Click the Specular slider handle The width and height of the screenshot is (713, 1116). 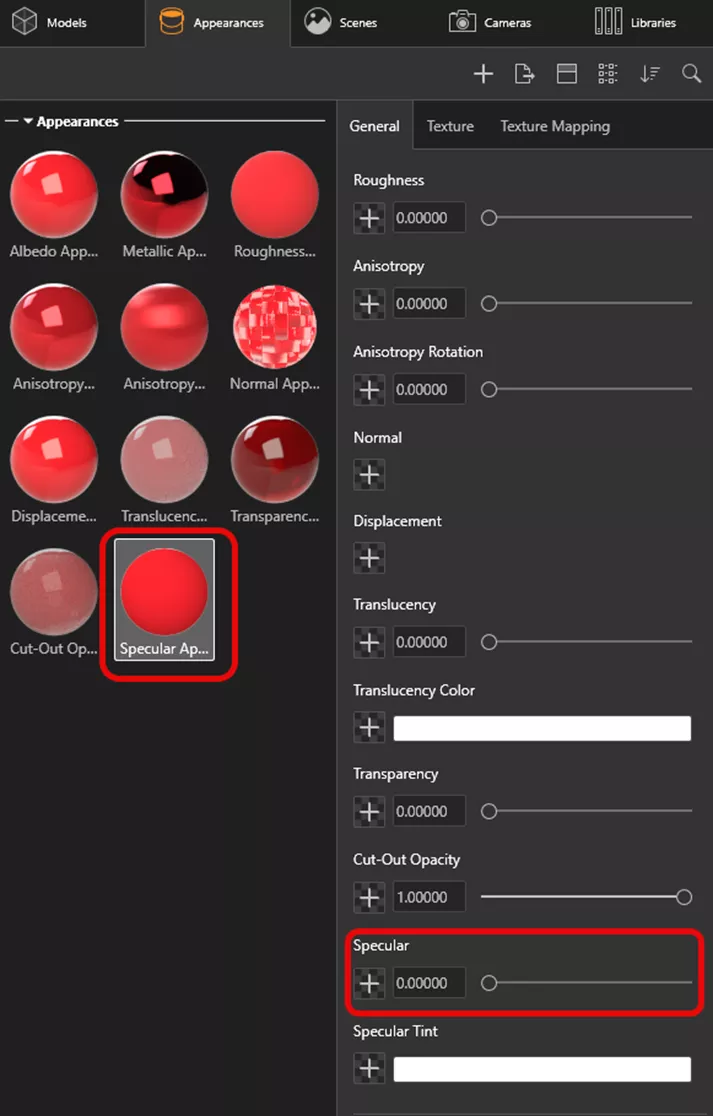[x=489, y=984]
